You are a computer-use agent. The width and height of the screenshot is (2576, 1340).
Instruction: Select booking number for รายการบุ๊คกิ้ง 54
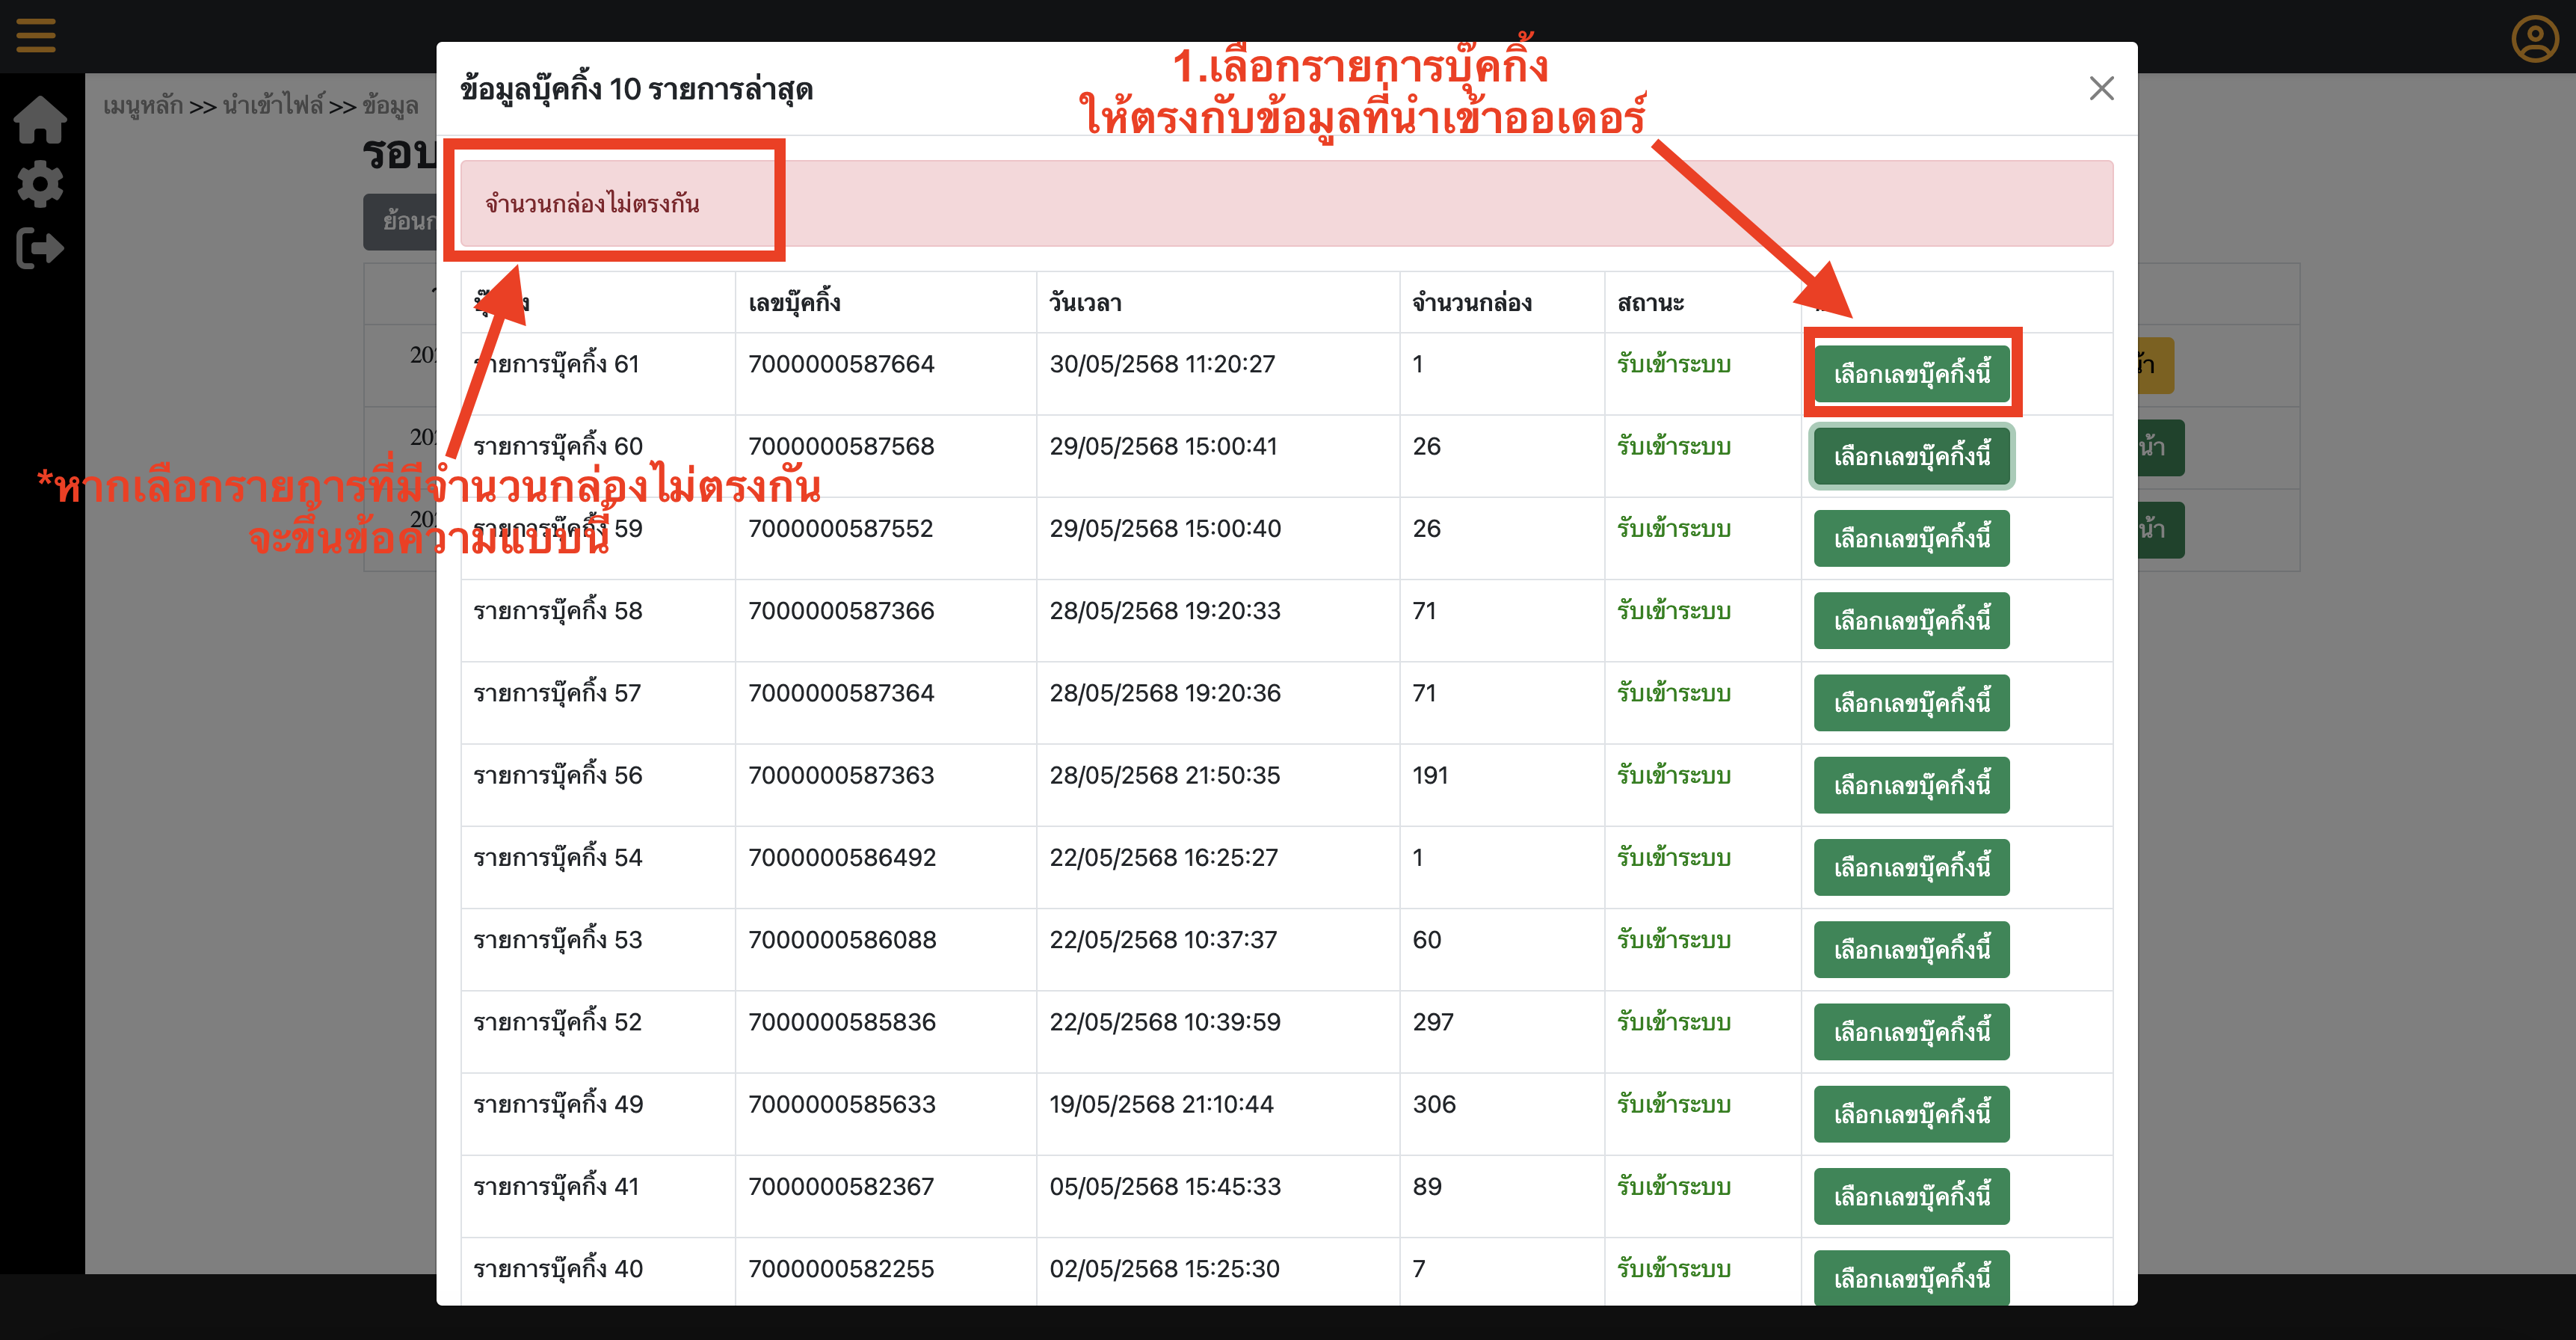(1911, 867)
